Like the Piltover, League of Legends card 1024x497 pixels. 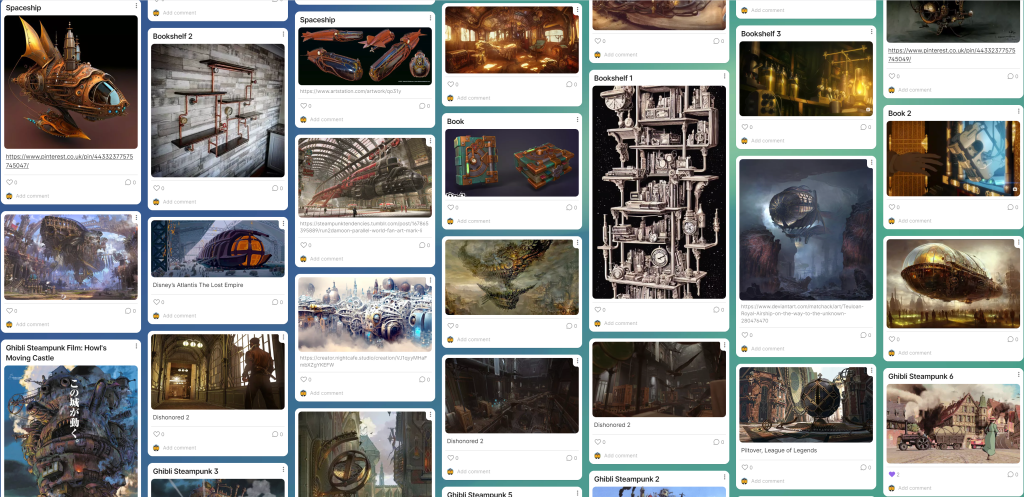744,468
